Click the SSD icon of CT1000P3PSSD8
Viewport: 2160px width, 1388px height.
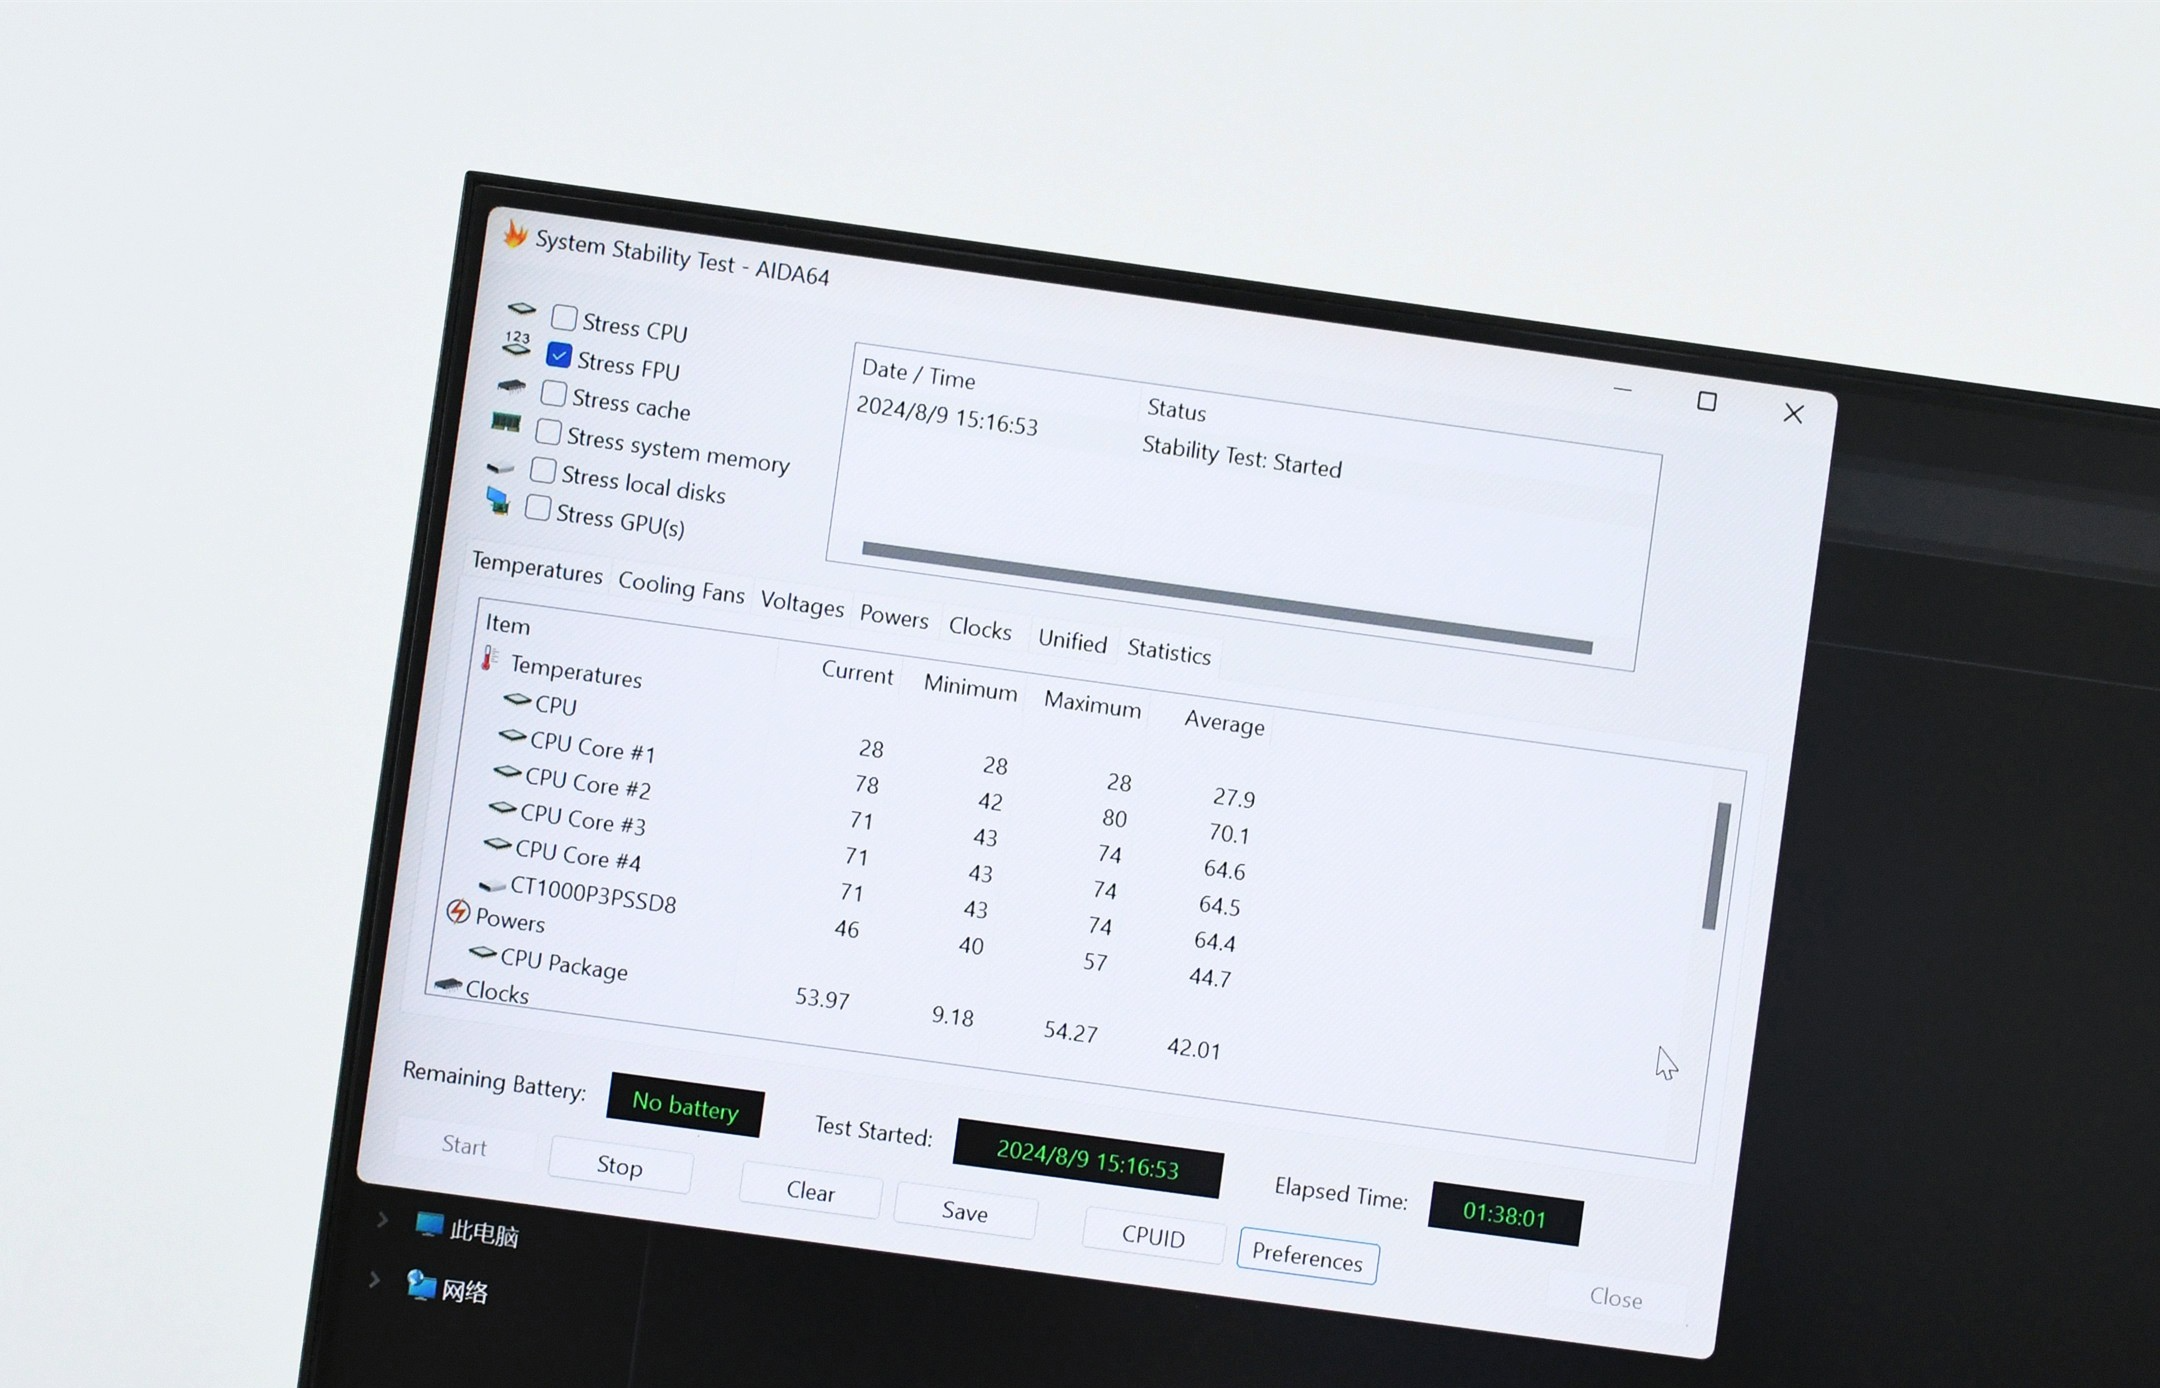[x=492, y=884]
